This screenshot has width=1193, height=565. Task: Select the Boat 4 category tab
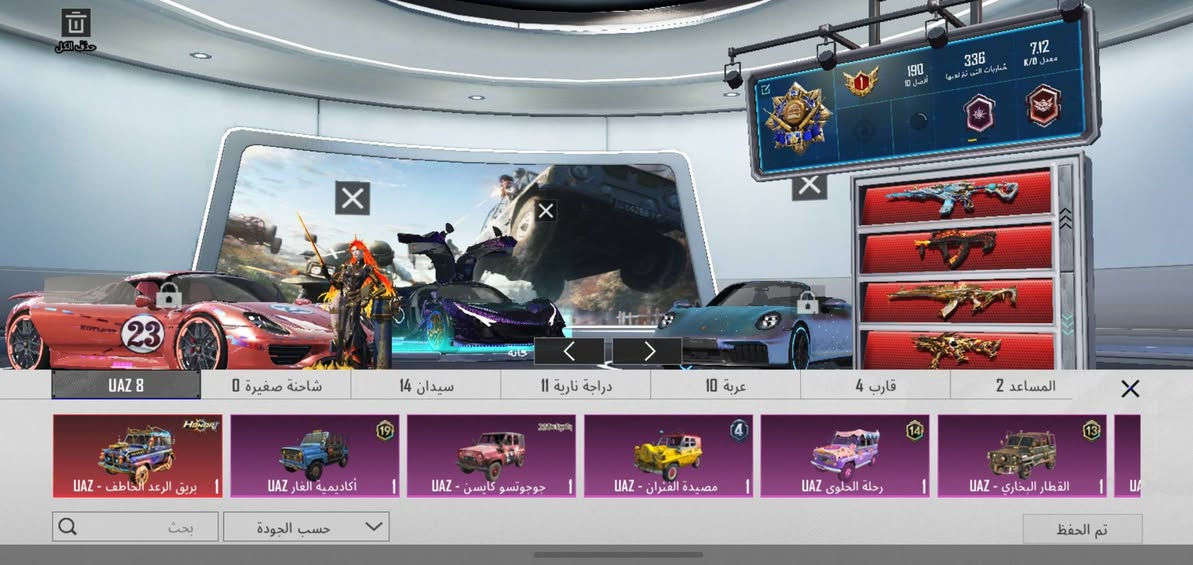[876, 386]
